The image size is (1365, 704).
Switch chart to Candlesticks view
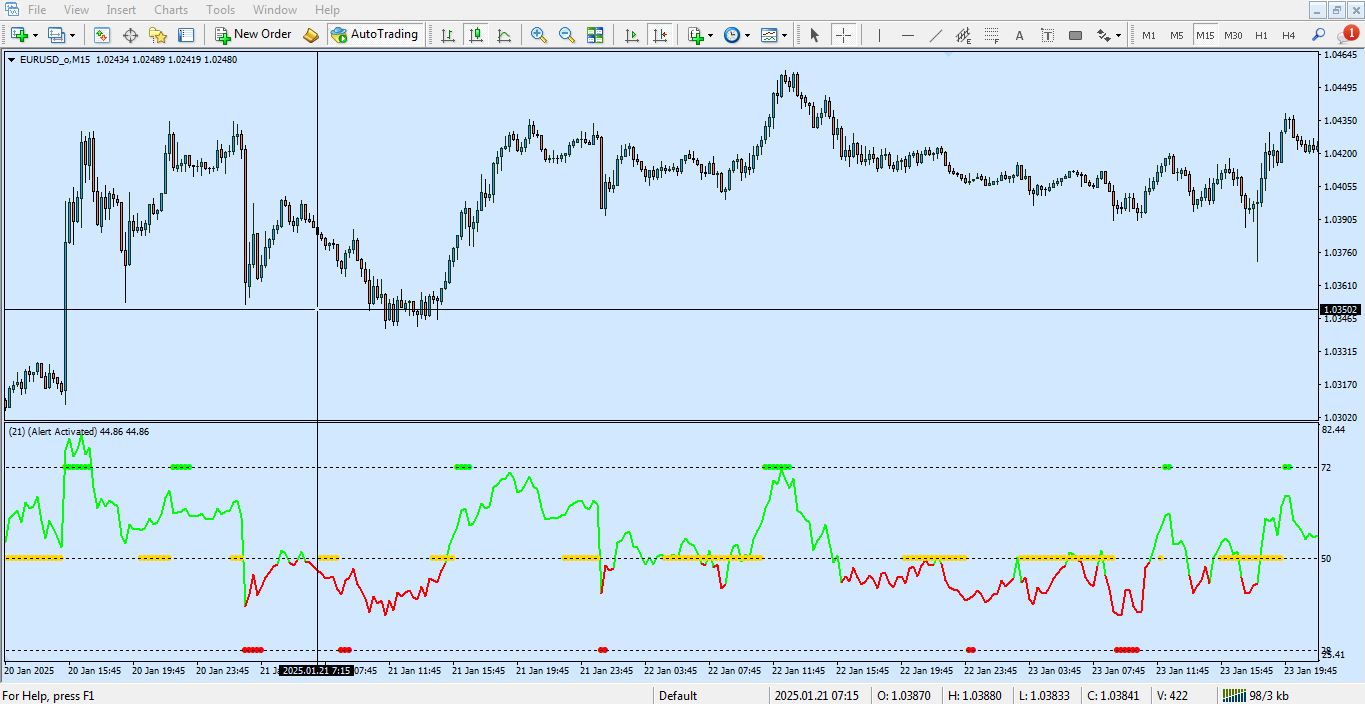[x=475, y=35]
